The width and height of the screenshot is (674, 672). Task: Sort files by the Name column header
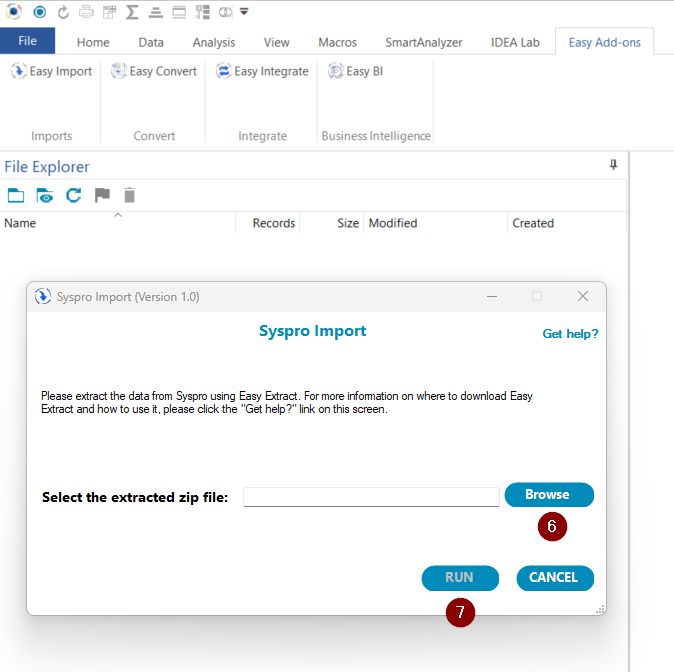coord(20,223)
